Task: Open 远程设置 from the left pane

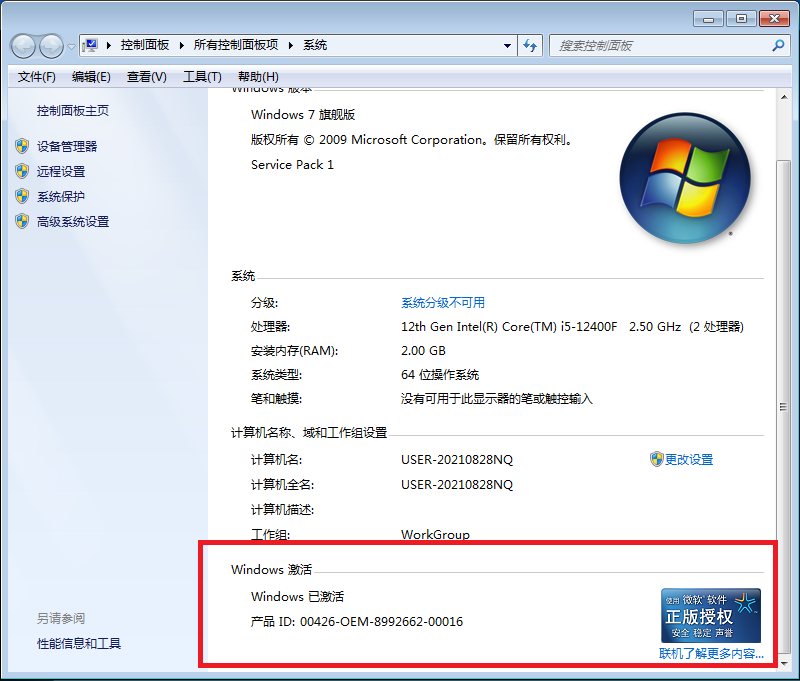Action: (x=61, y=171)
